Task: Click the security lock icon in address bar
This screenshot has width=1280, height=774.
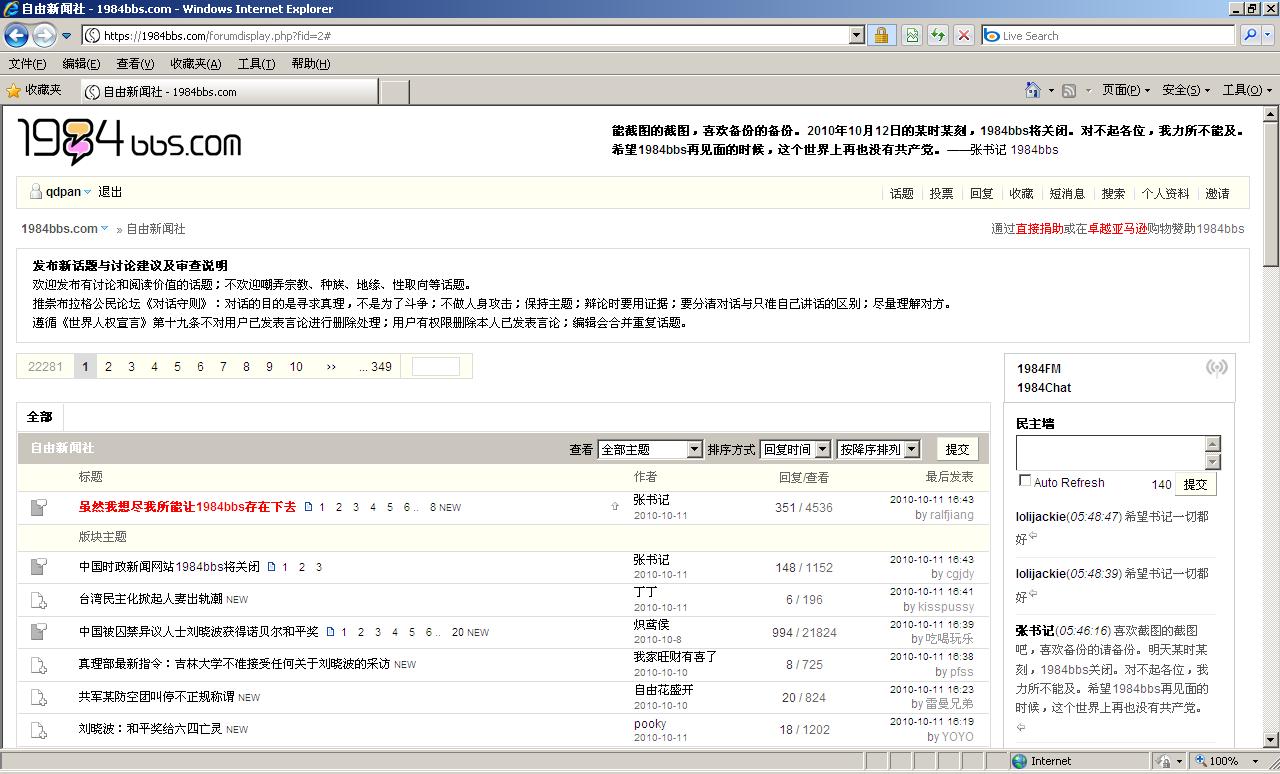Action: click(881, 35)
